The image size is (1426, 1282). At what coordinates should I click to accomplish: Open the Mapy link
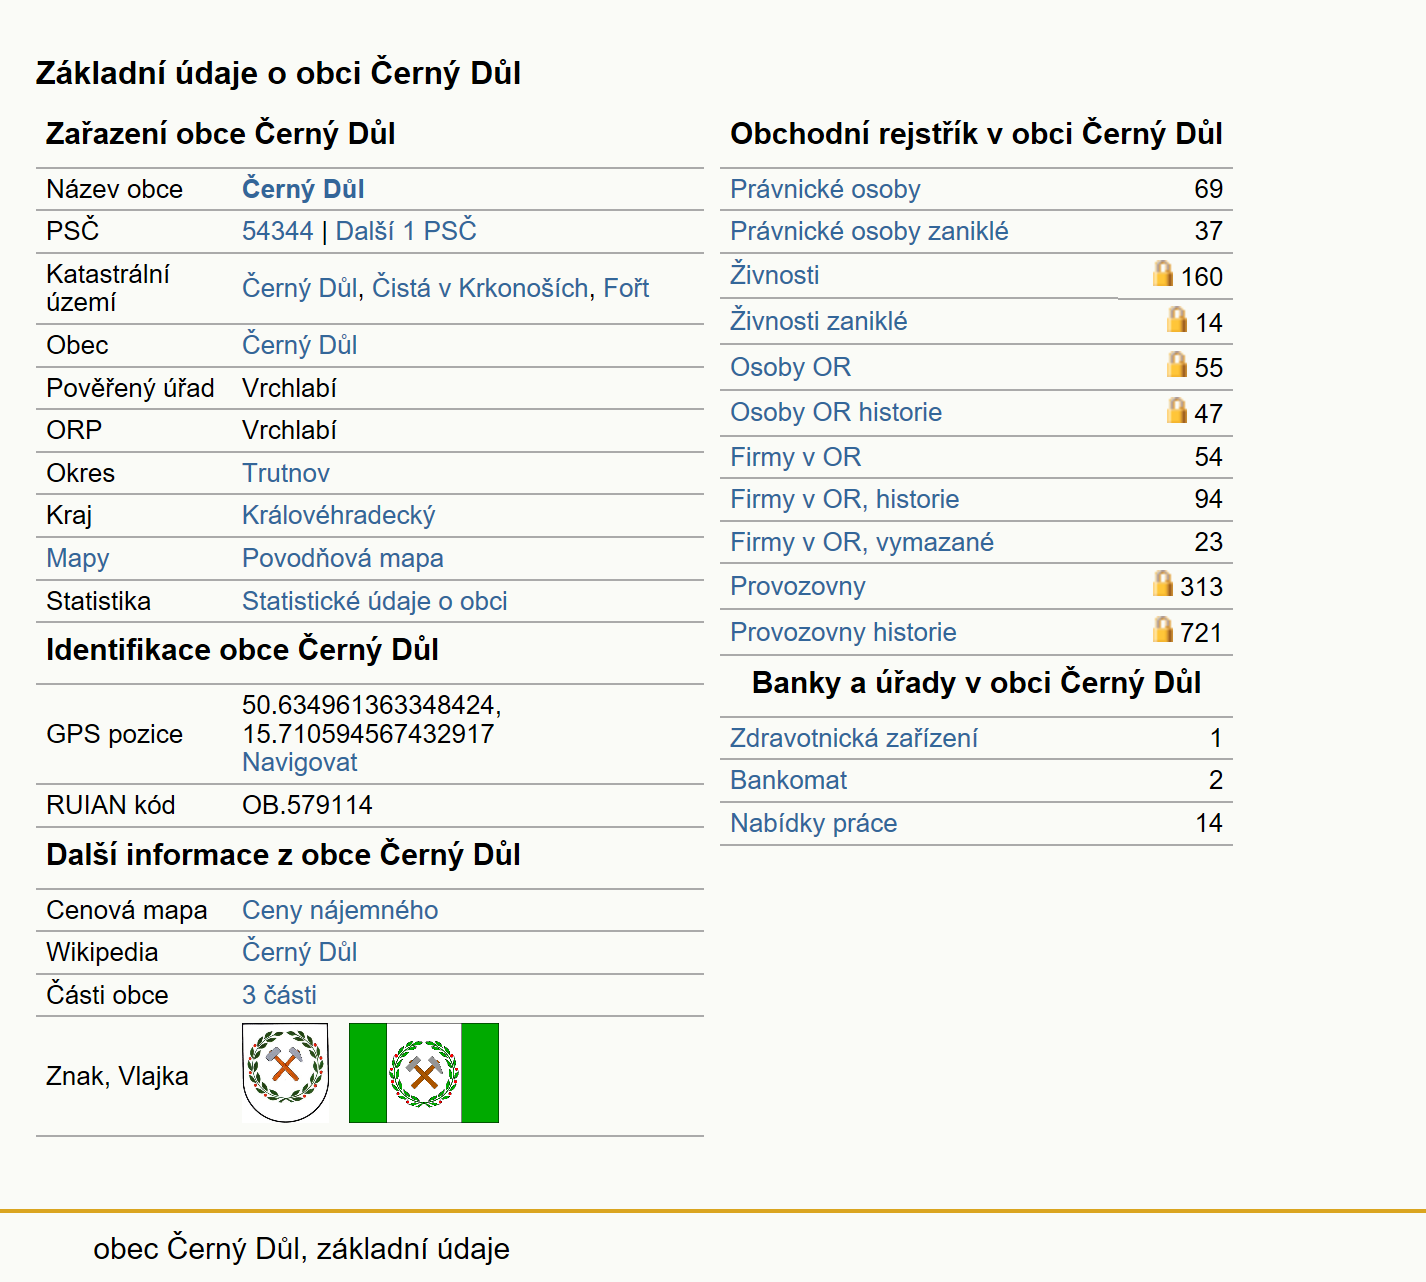pyautogui.click(x=78, y=558)
